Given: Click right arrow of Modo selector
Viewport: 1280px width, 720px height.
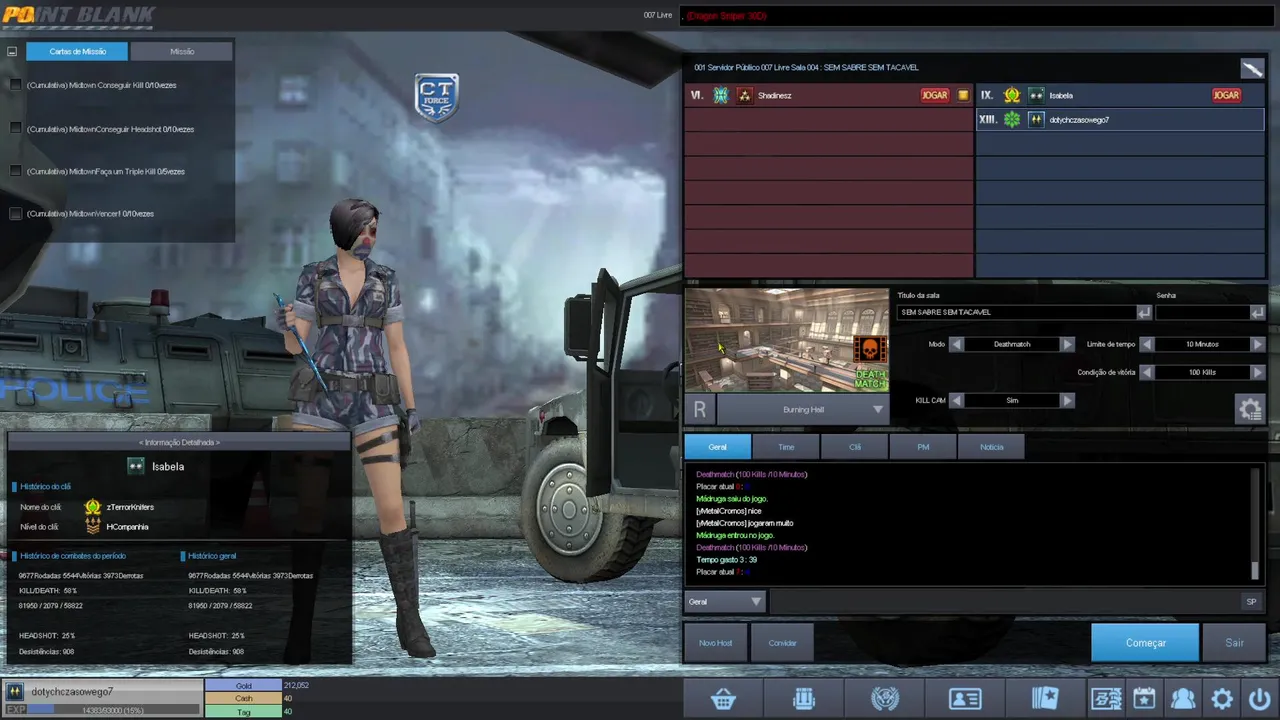Looking at the screenshot, I should click(1067, 344).
